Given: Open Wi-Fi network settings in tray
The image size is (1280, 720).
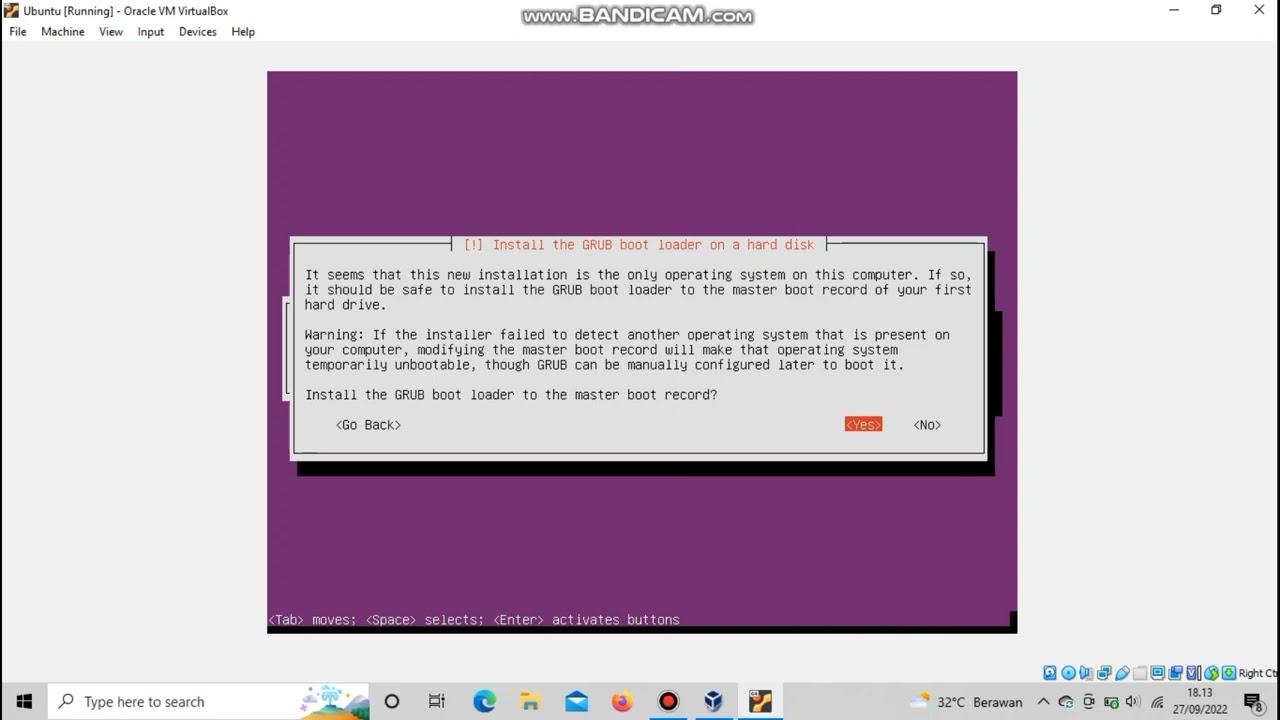Looking at the screenshot, I should pyautogui.click(x=1157, y=702).
